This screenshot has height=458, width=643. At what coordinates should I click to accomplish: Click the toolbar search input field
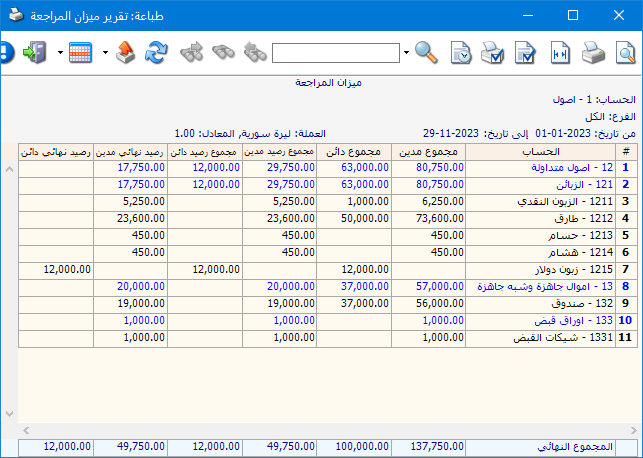pyautogui.click(x=336, y=53)
